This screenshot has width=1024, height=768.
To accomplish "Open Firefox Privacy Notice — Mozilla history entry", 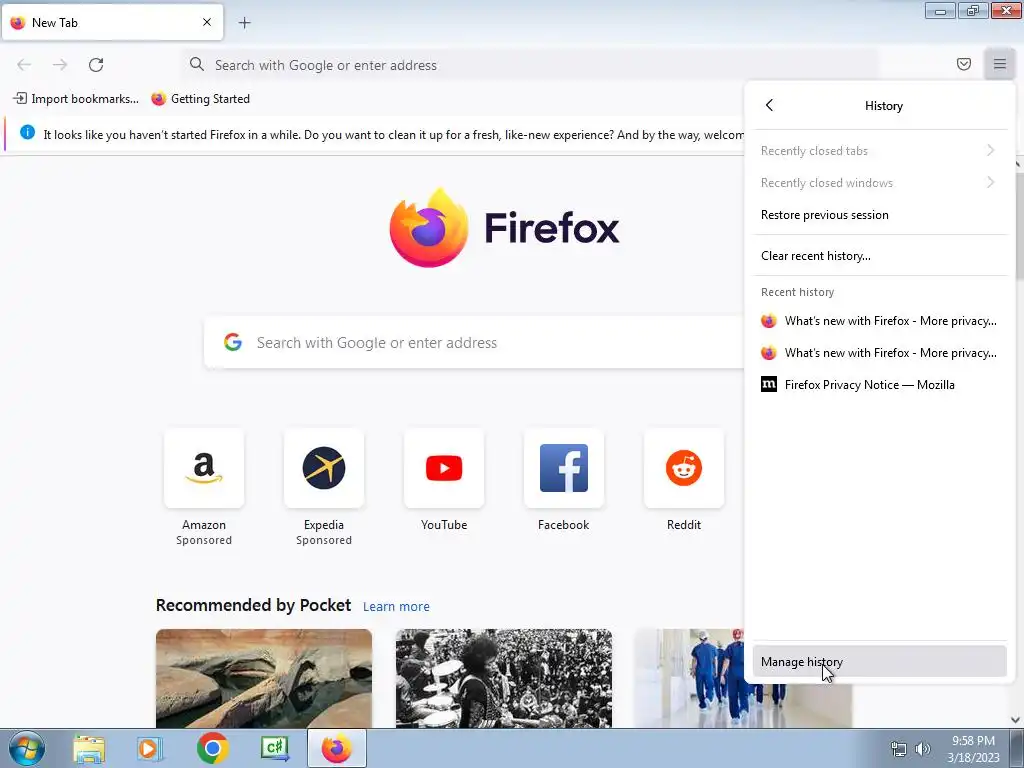I will click(880, 385).
